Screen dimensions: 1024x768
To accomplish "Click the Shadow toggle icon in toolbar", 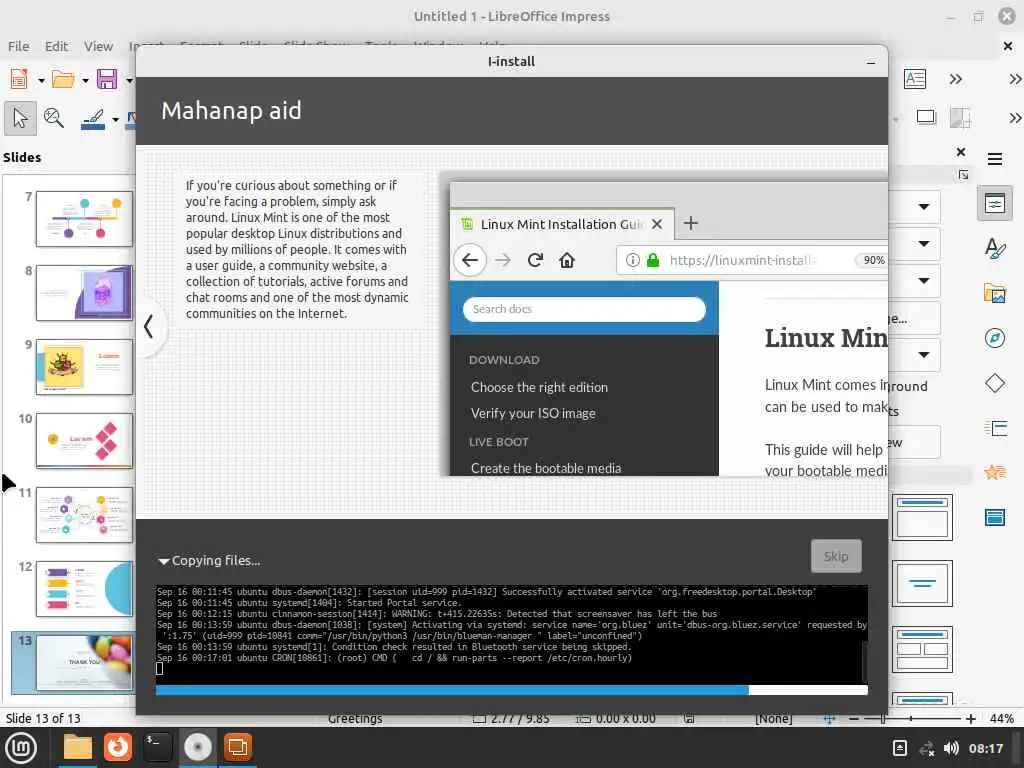I will point(925,118).
